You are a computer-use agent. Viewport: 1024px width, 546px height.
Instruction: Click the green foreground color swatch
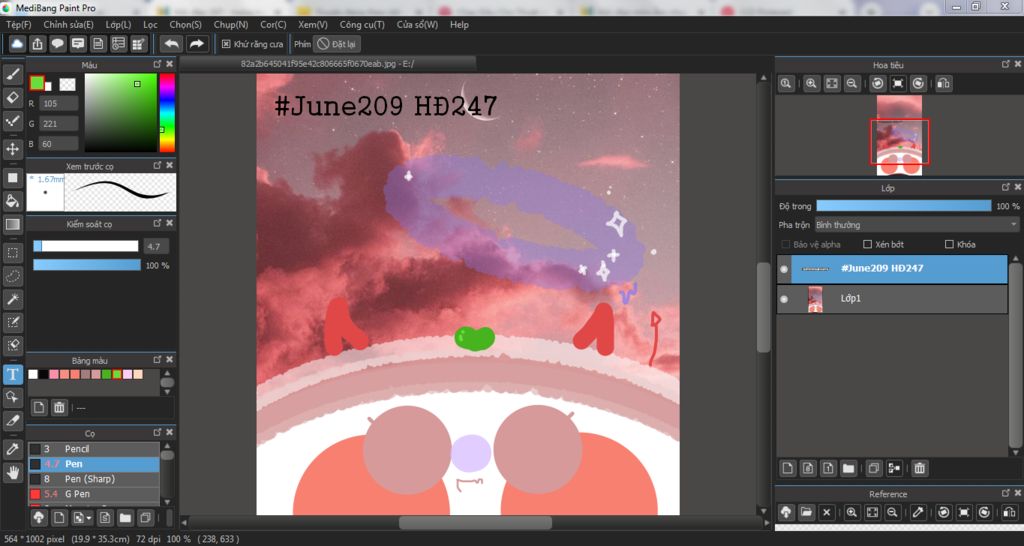[x=37, y=83]
